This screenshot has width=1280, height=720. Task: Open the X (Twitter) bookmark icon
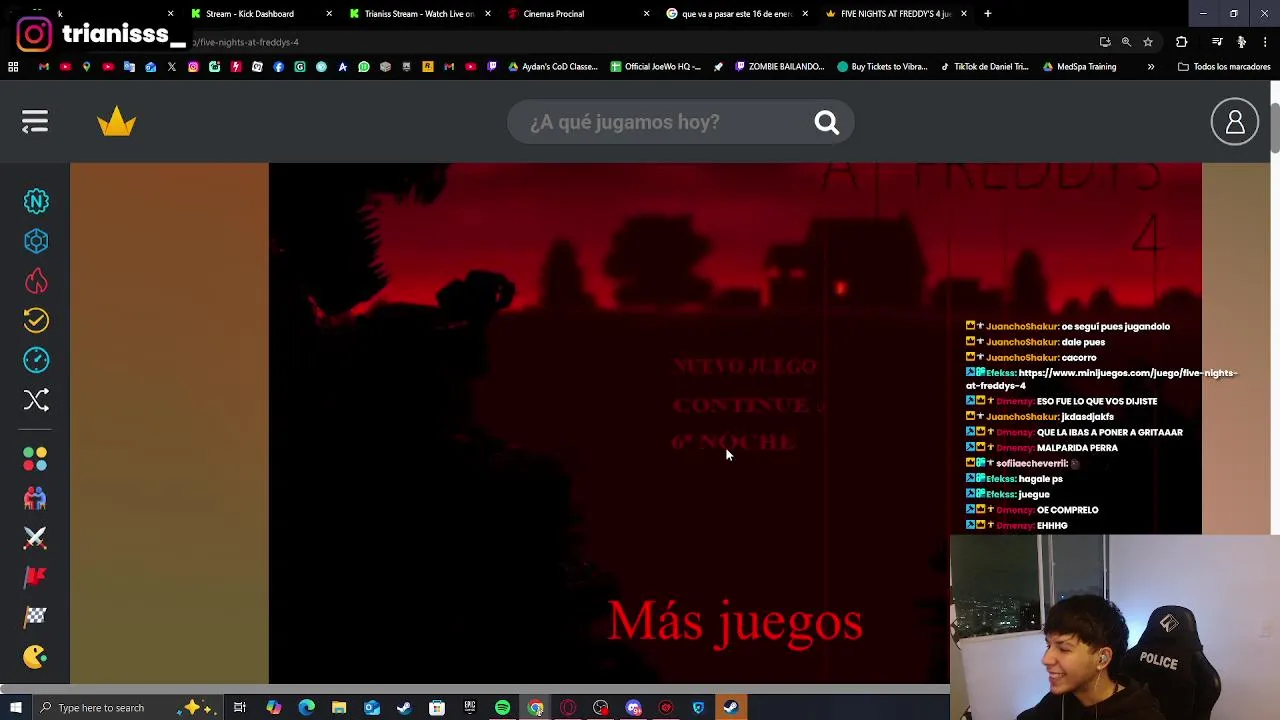tap(171, 67)
